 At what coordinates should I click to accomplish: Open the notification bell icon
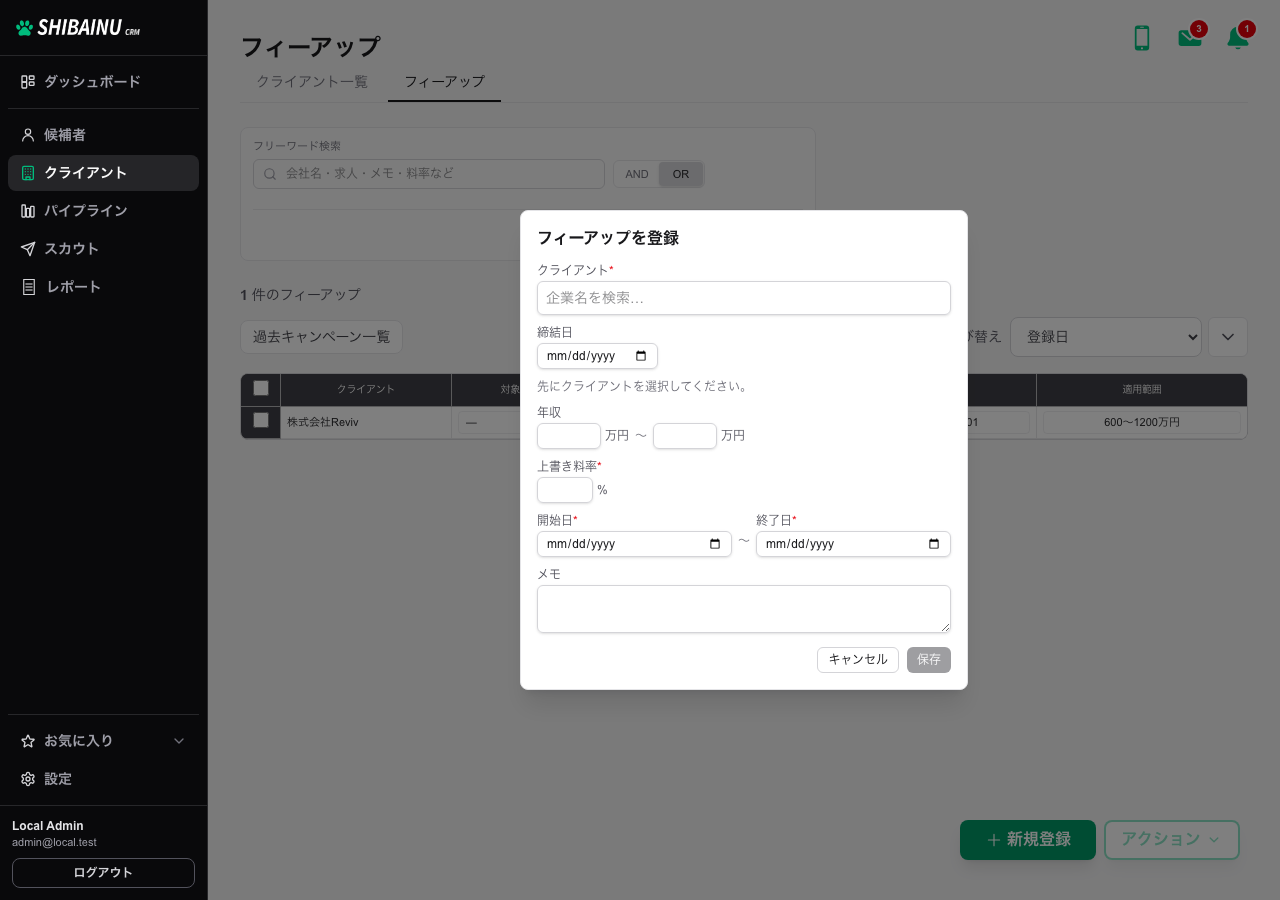(1238, 38)
